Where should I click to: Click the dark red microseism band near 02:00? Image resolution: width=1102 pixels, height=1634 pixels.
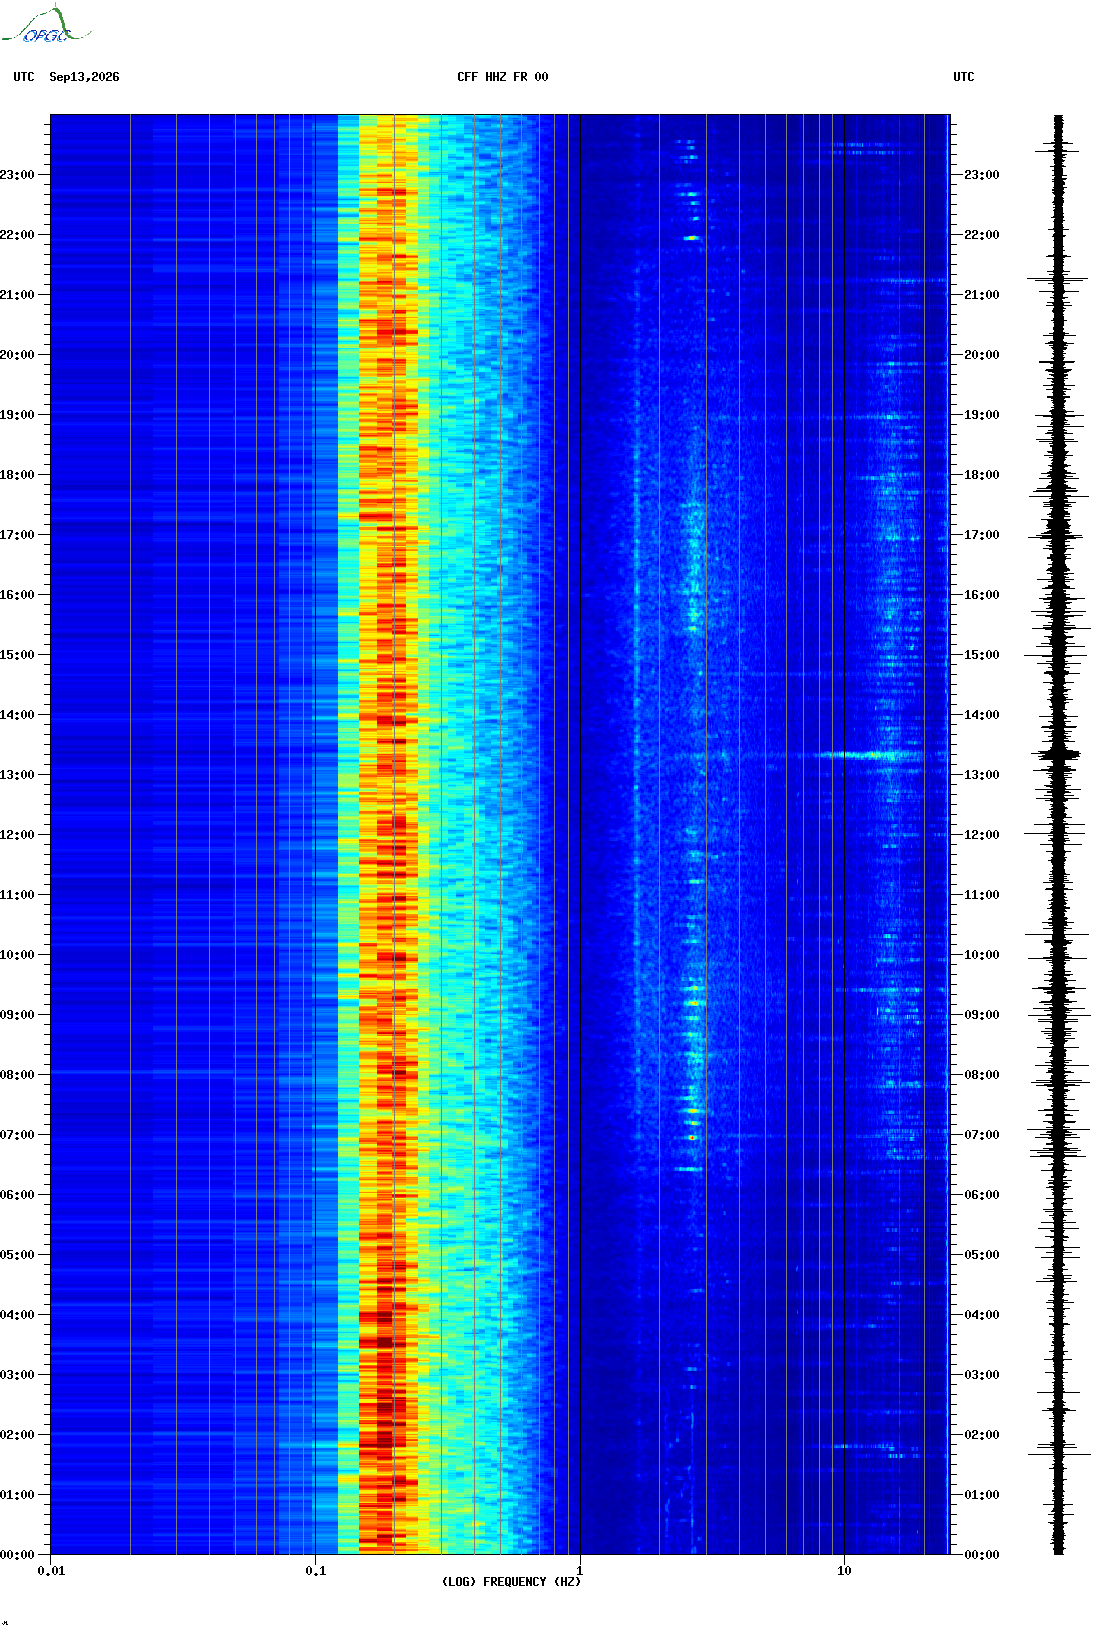pyautogui.click(x=383, y=1438)
